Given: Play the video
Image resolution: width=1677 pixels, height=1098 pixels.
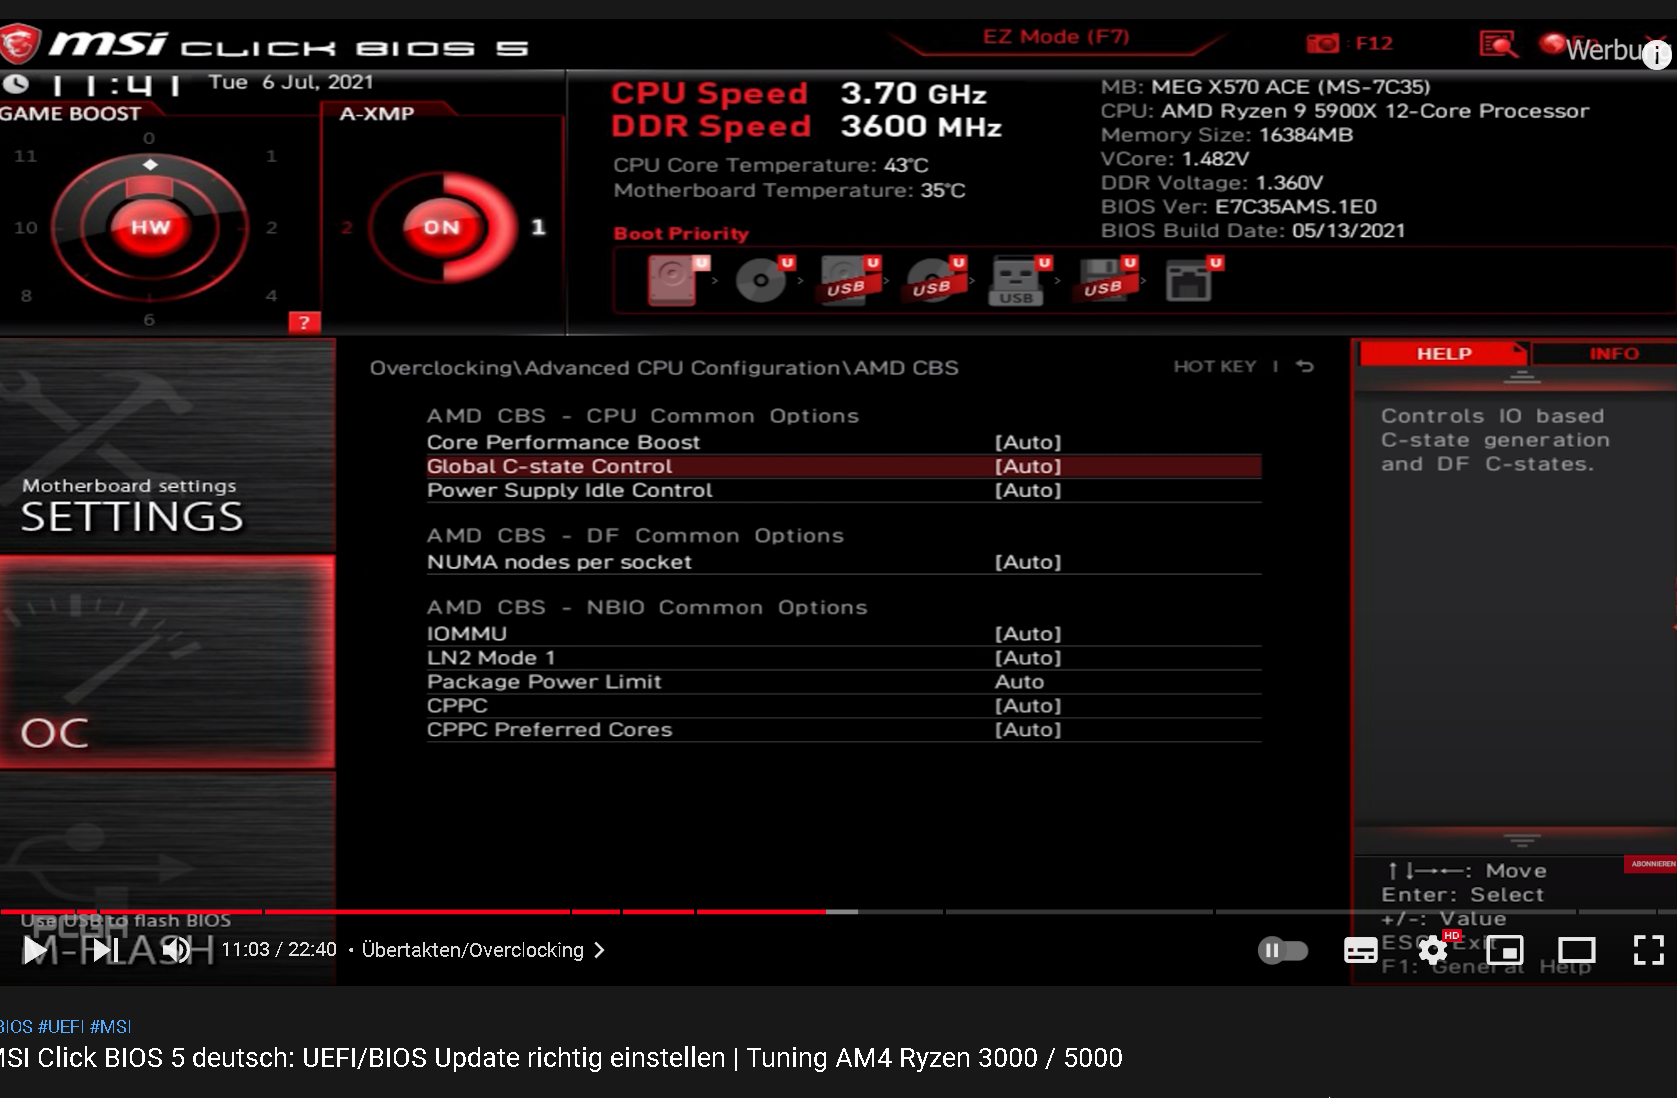Looking at the screenshot, I should coord(35,950).
